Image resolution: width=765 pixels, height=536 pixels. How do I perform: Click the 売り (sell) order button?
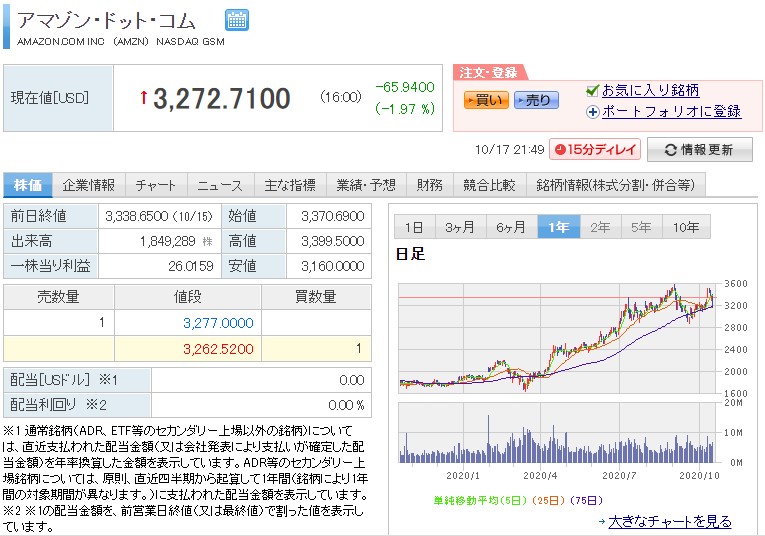(536, 100)
